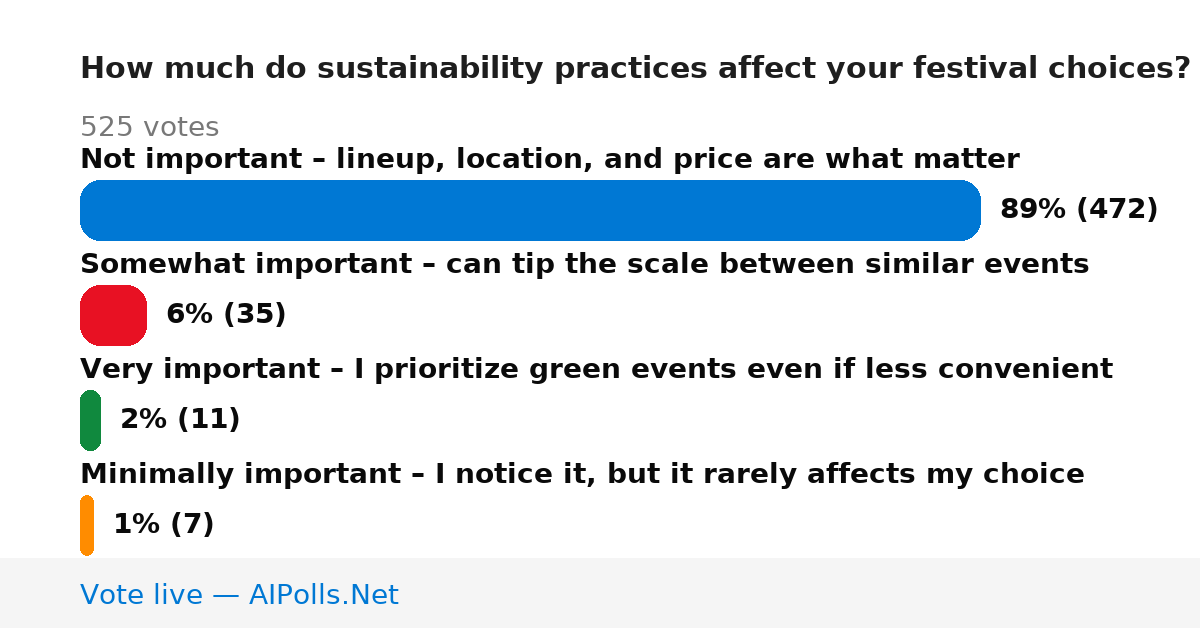Select the 'Minimally important' poll option label
Screen dimensions: 1200x628
(x=582, y=474)
